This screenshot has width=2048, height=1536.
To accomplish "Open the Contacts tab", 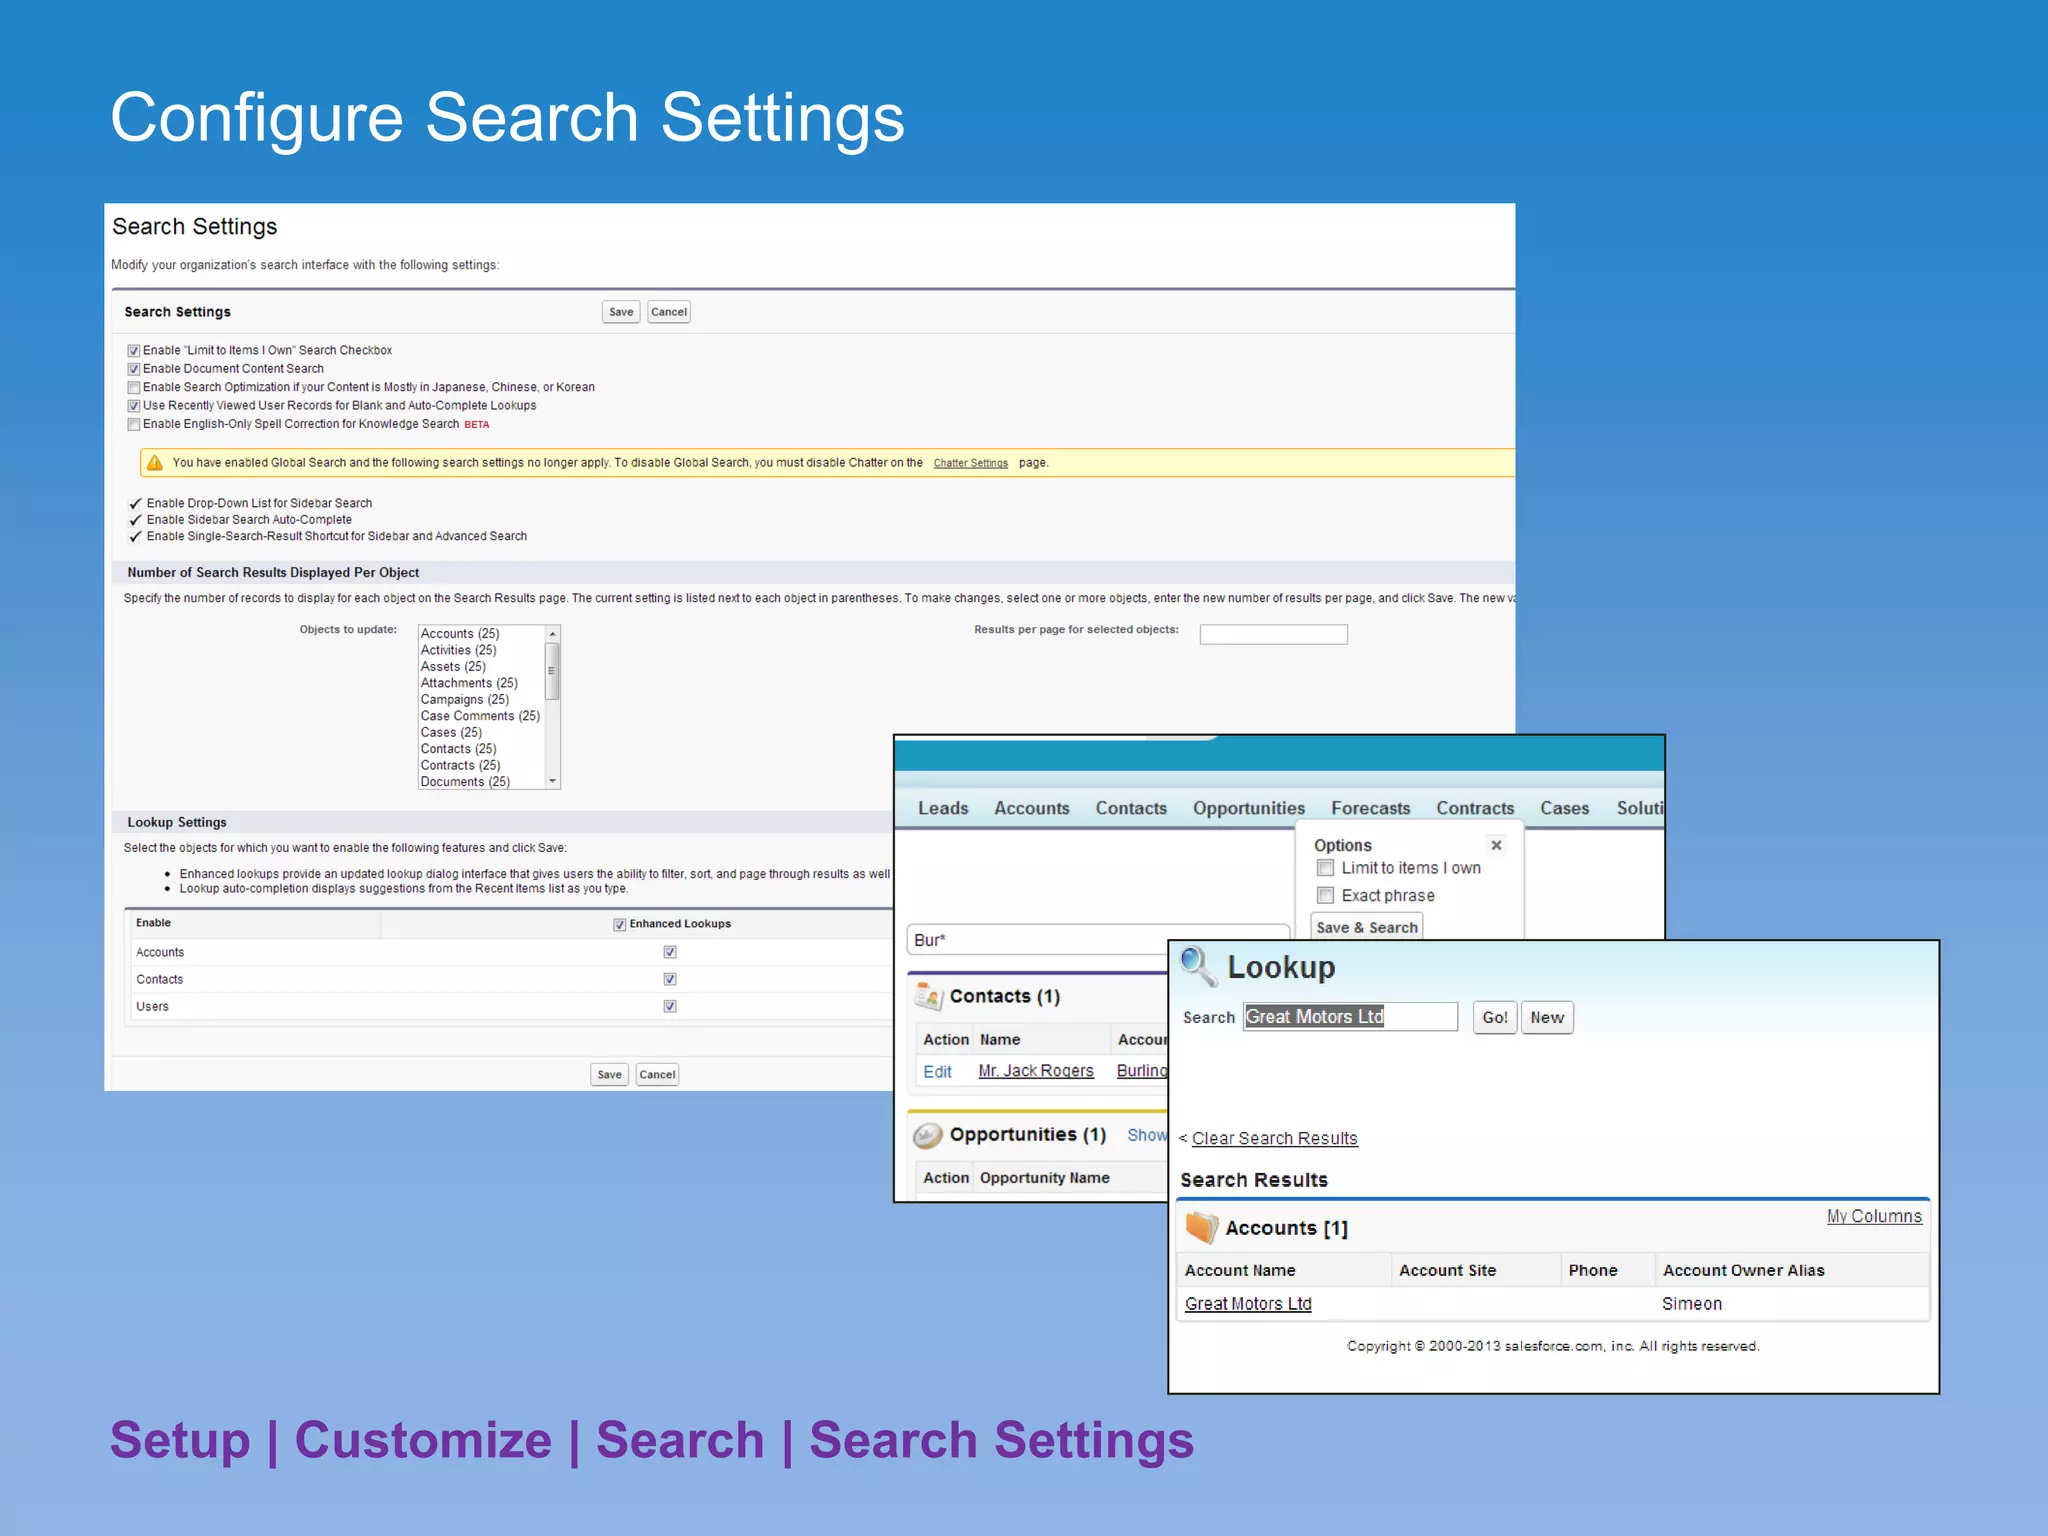I will (x=1131, y=808).
